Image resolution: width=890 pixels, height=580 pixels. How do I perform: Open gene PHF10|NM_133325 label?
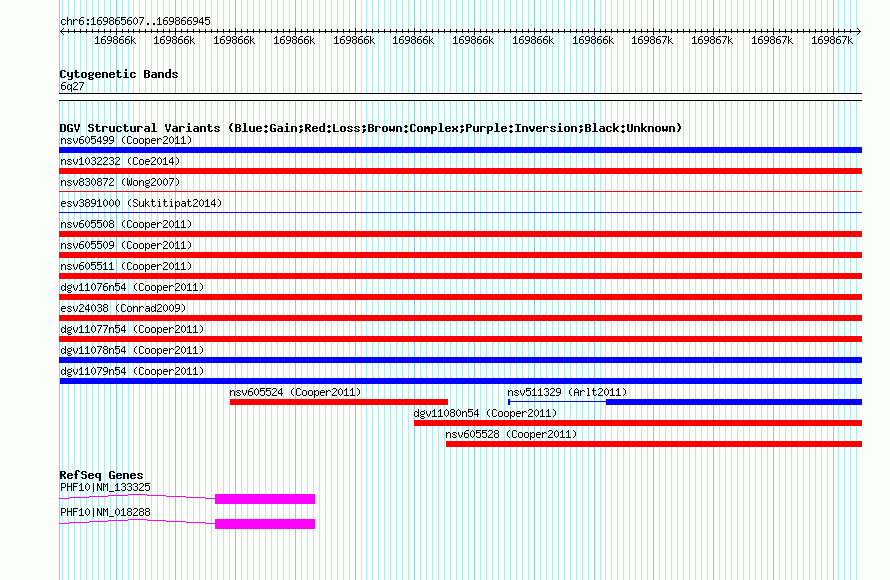click(105, 487)
